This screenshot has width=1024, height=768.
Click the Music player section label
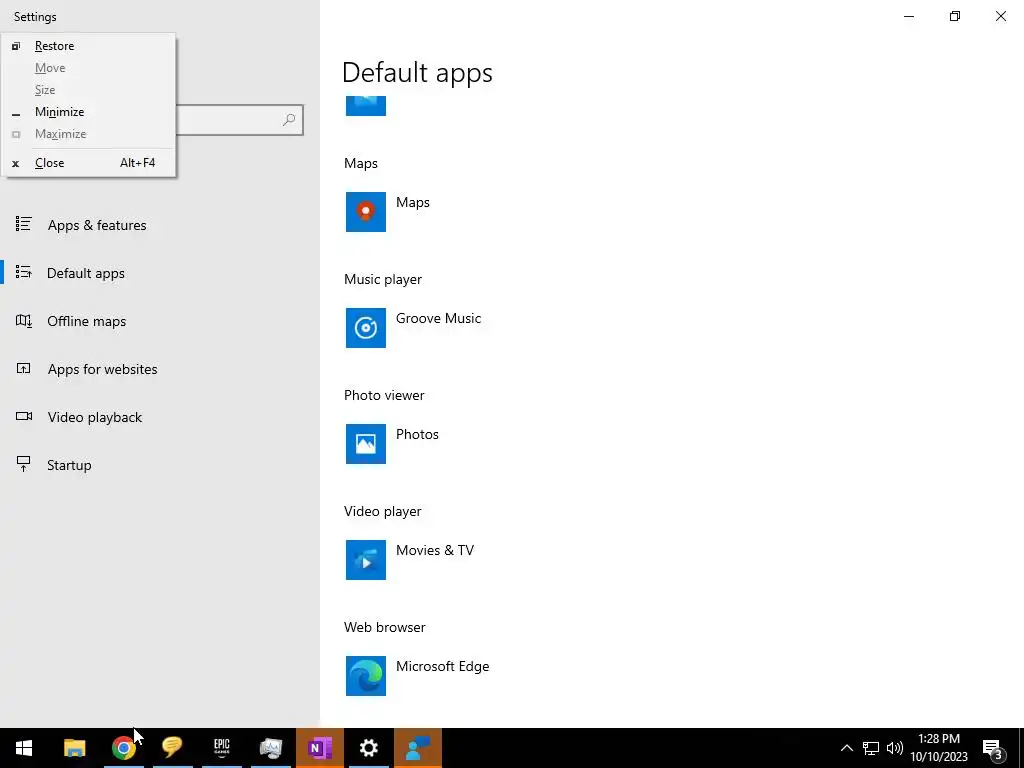(x=383, y=280)
